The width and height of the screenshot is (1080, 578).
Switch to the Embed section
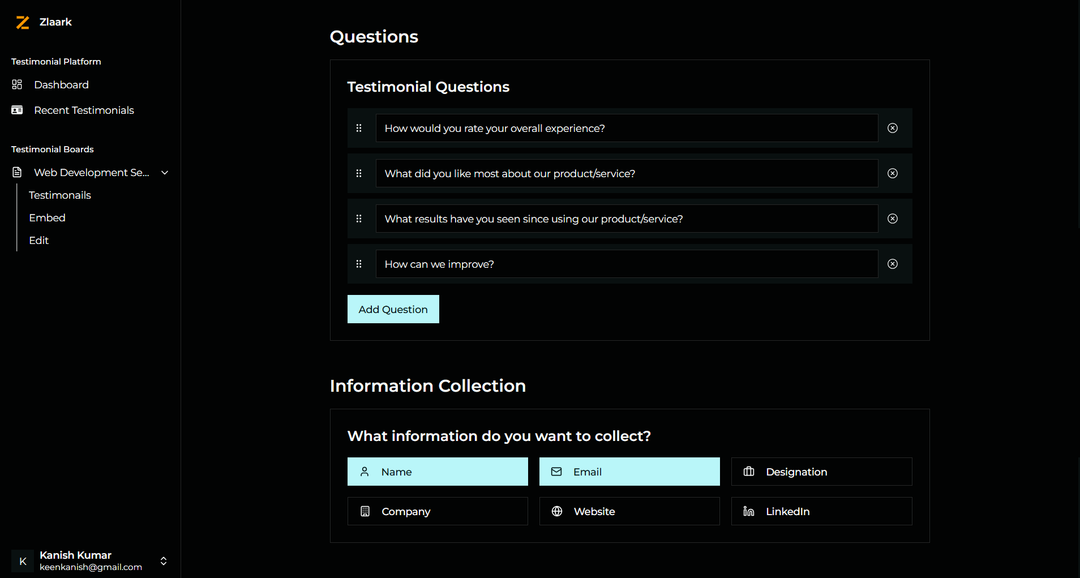coord(47,217)
